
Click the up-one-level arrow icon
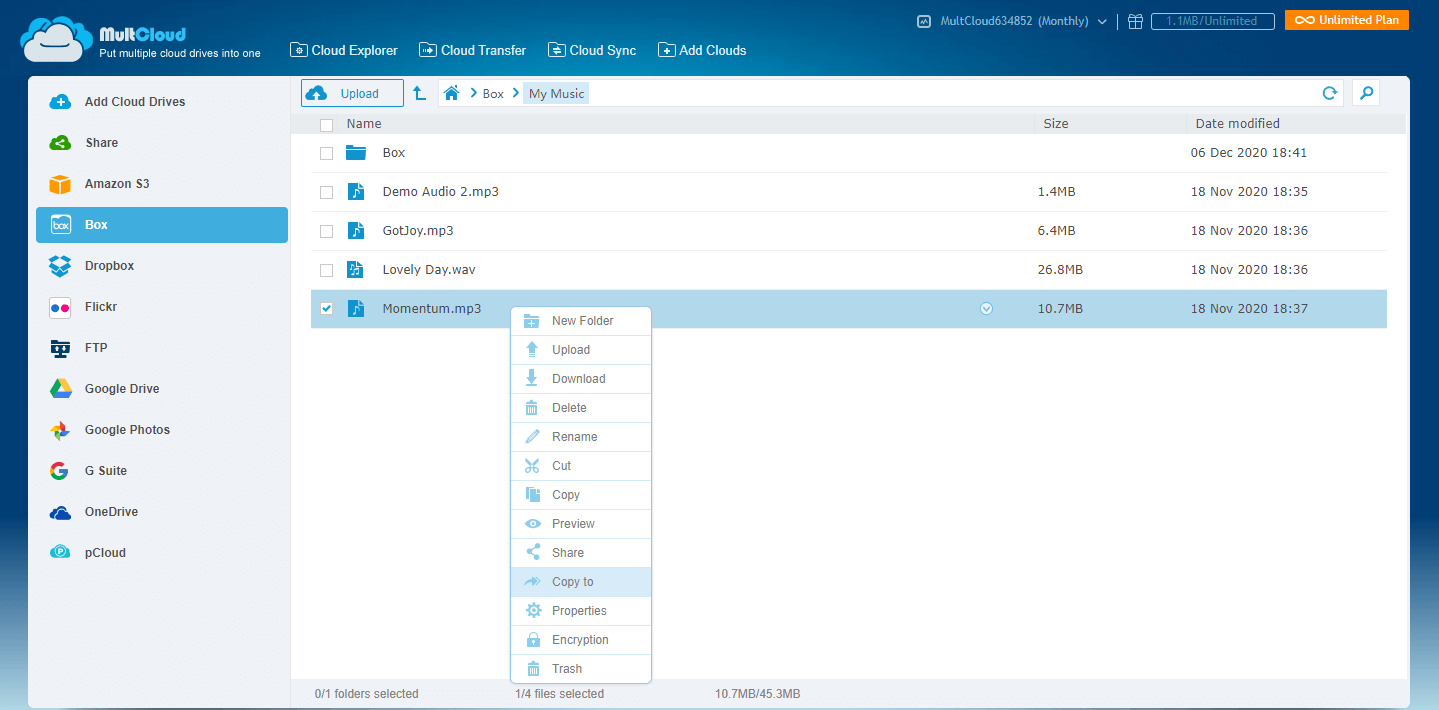click(x=420, y=93)
